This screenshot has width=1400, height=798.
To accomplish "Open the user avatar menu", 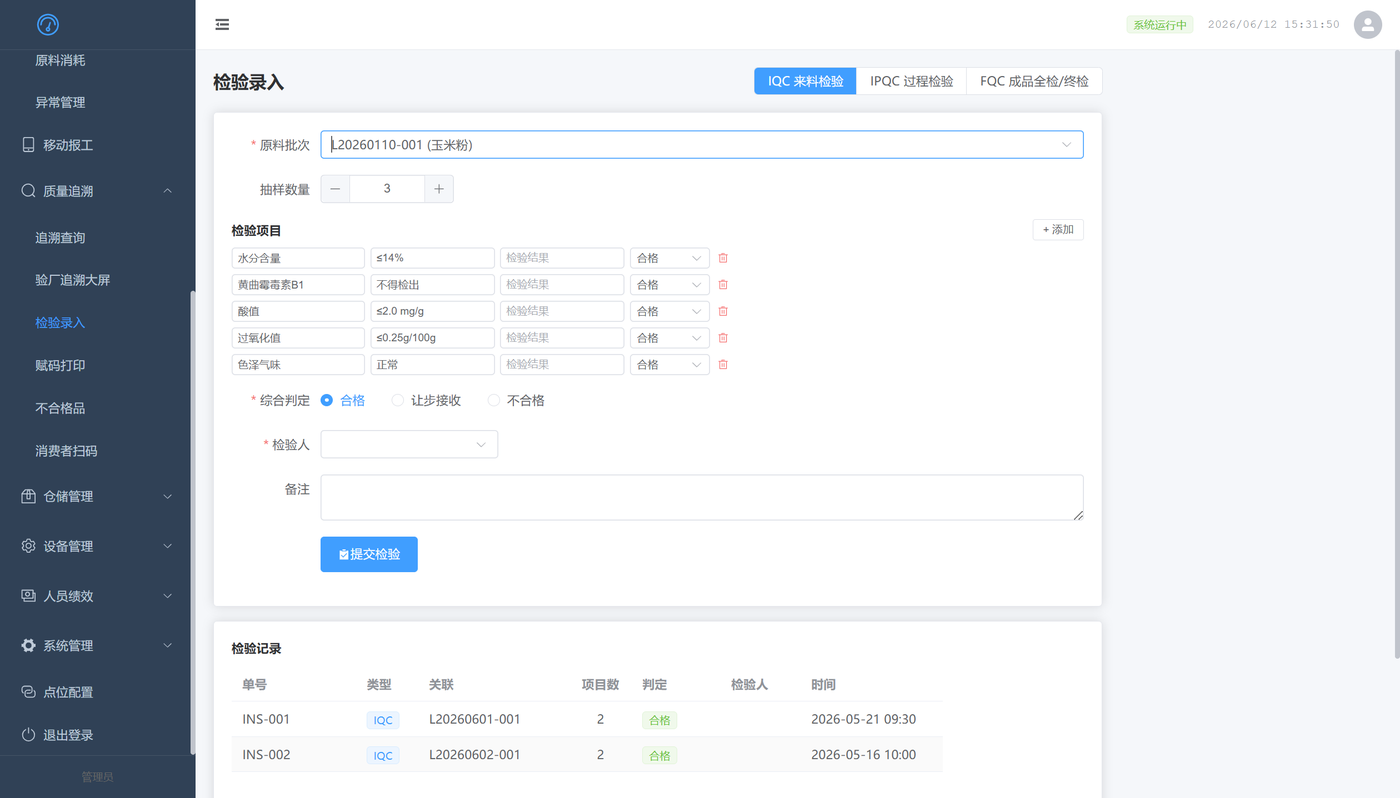I will (1367, 24).
